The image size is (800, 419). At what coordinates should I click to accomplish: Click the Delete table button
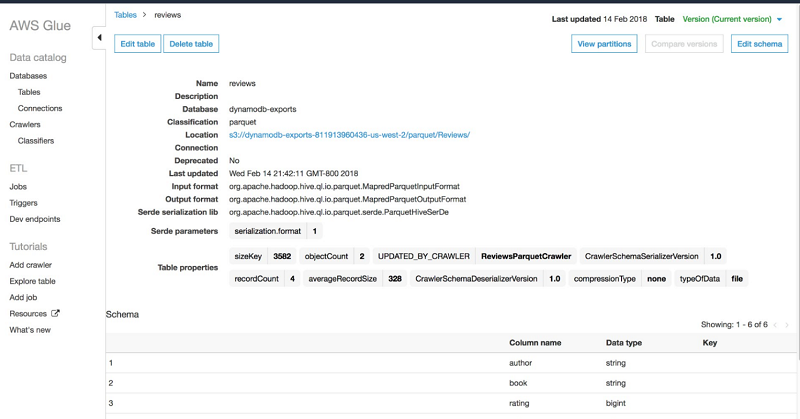tap(191, 44)
